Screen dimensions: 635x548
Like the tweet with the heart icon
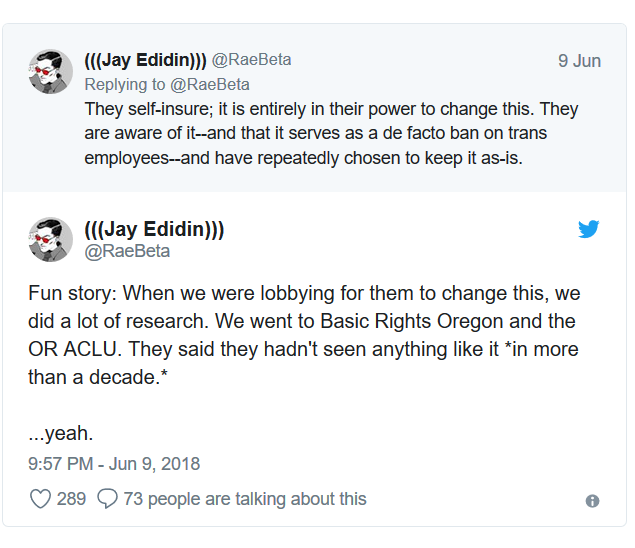click(40, 498)
